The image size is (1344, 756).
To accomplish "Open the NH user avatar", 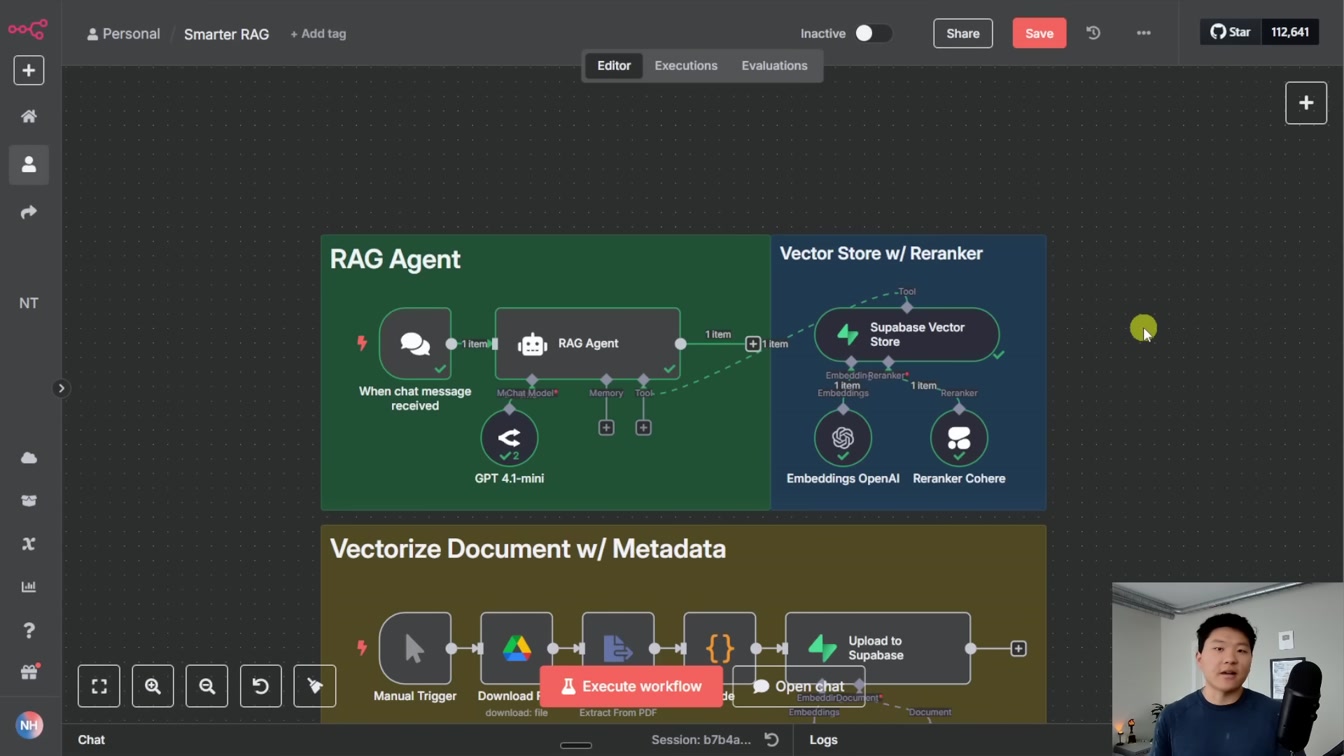I will (29, 725).
